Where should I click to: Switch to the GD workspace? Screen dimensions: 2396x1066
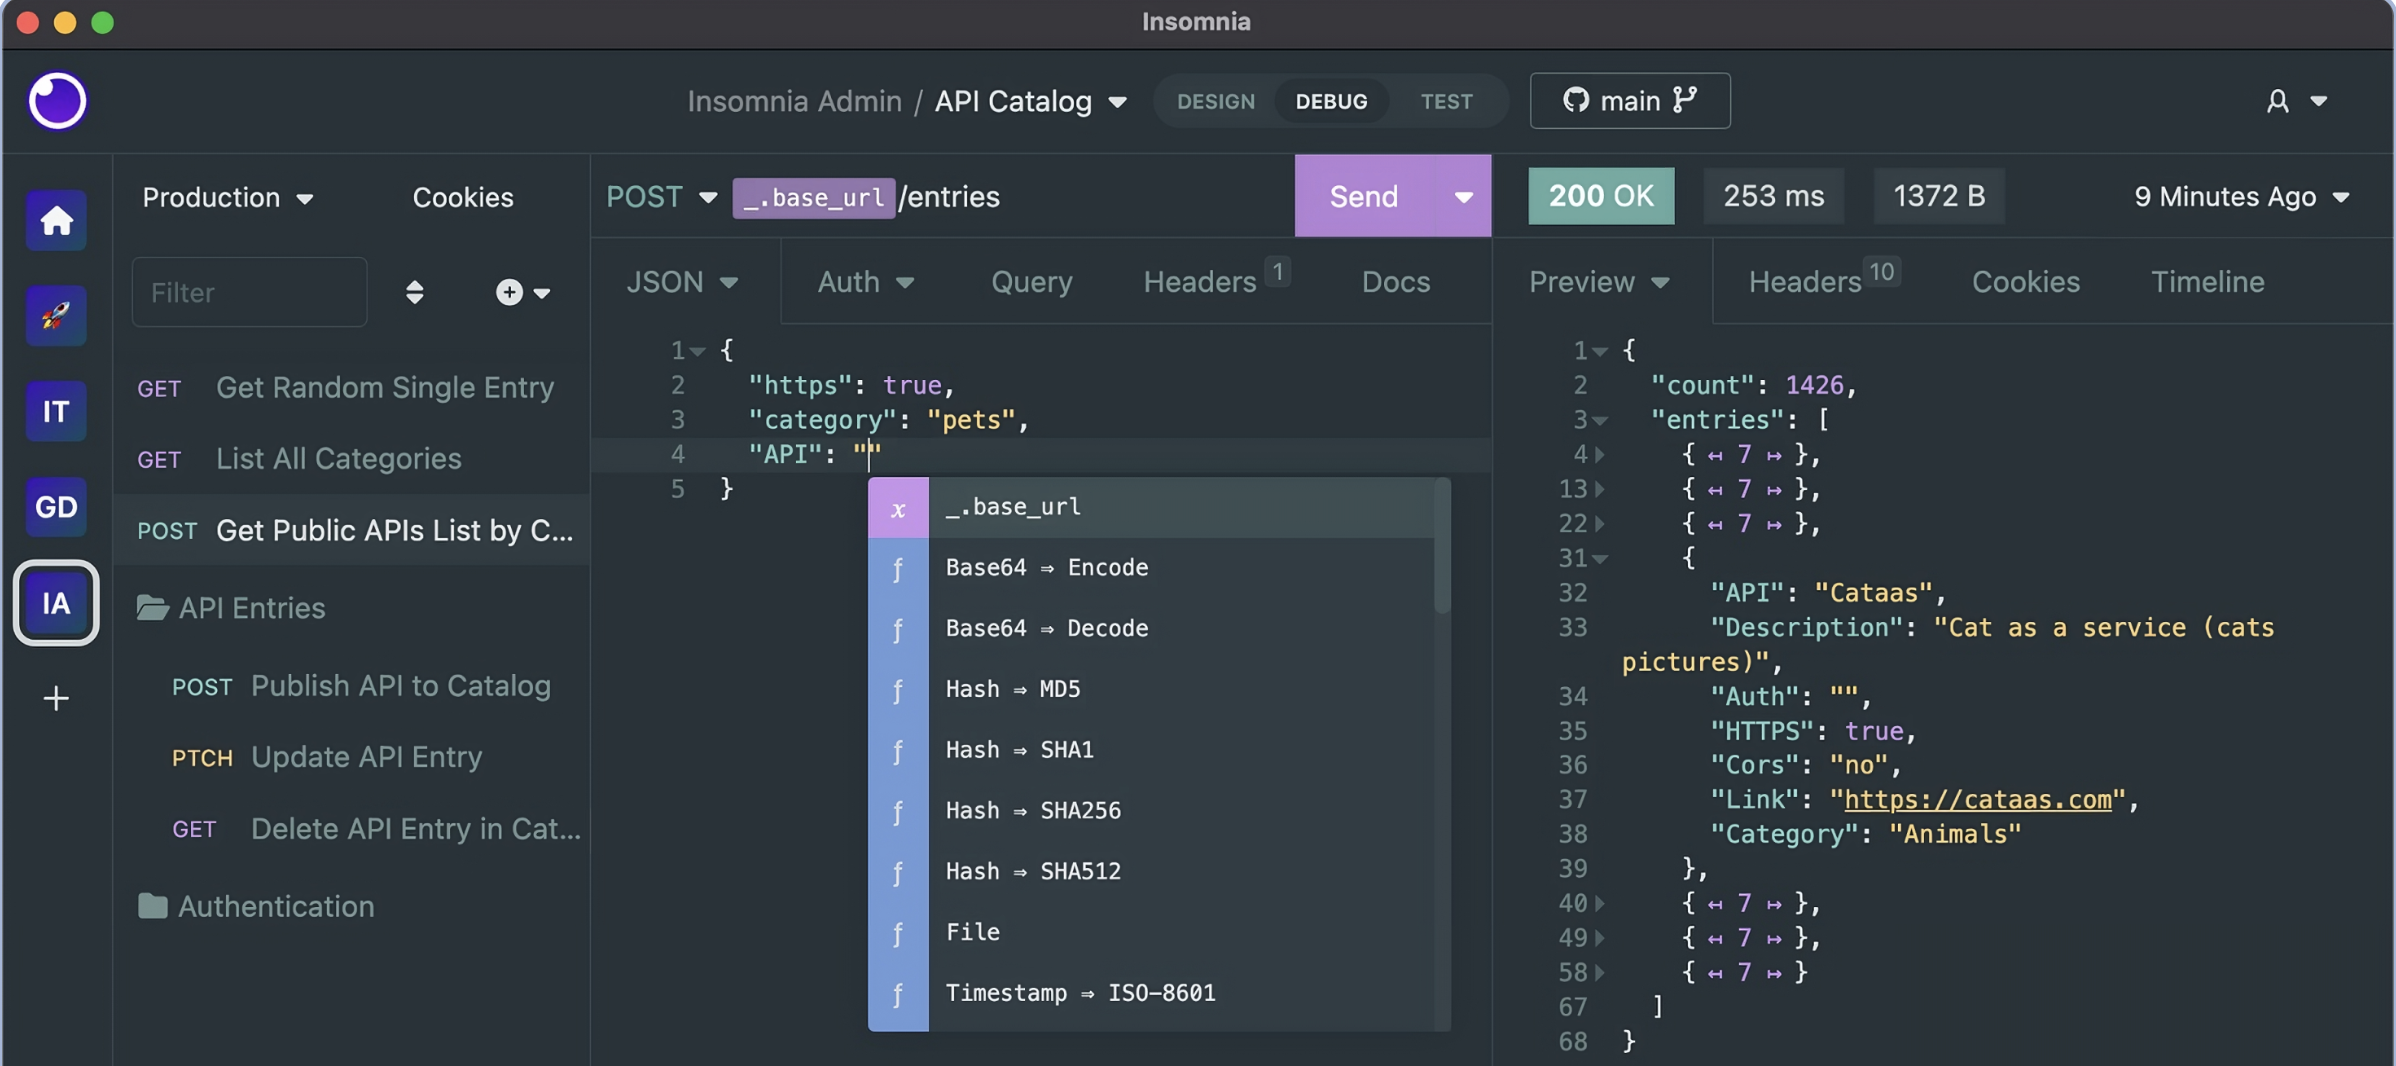(x=56, y=507)
